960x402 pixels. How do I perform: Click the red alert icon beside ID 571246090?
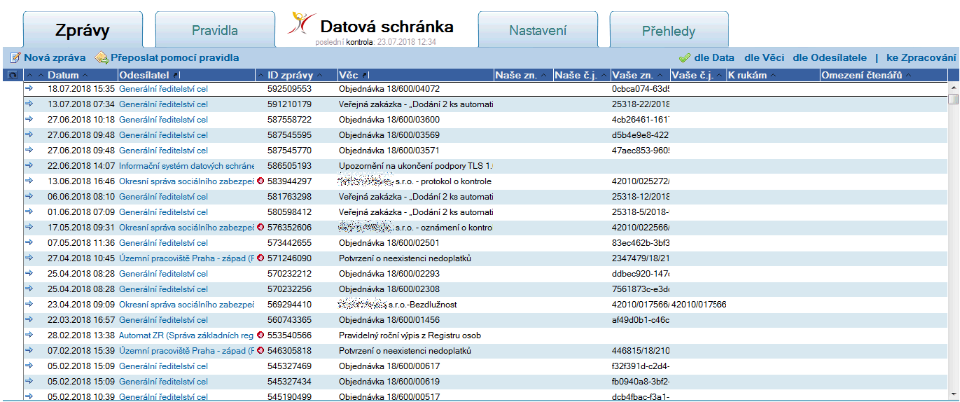260,258
